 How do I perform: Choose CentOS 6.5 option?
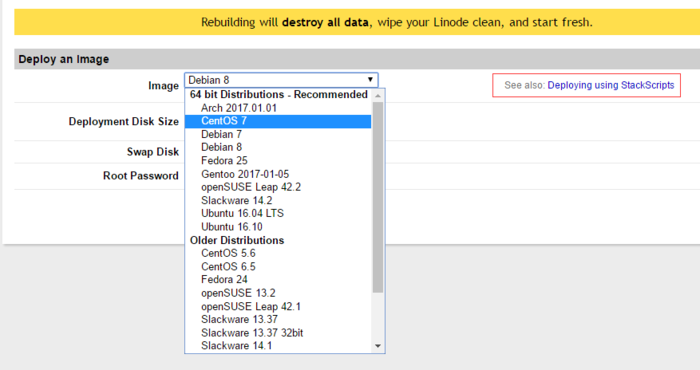278,266
